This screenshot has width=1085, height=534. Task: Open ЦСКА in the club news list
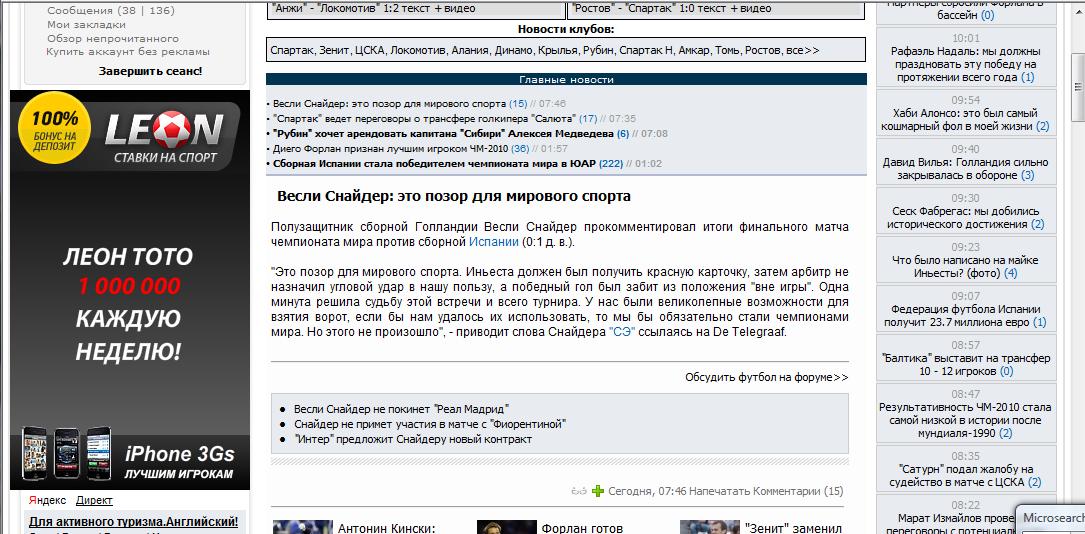[x=370, y=50]
